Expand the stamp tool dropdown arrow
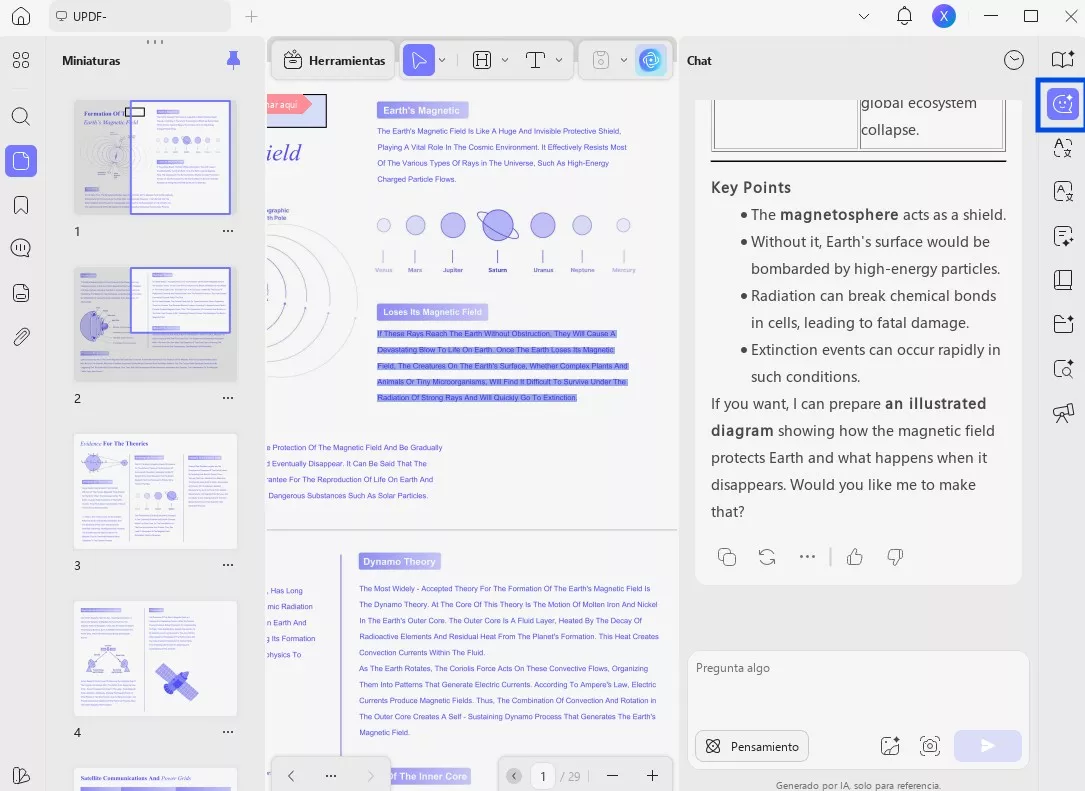This screenshot has width=1085, height=791. 623,60
